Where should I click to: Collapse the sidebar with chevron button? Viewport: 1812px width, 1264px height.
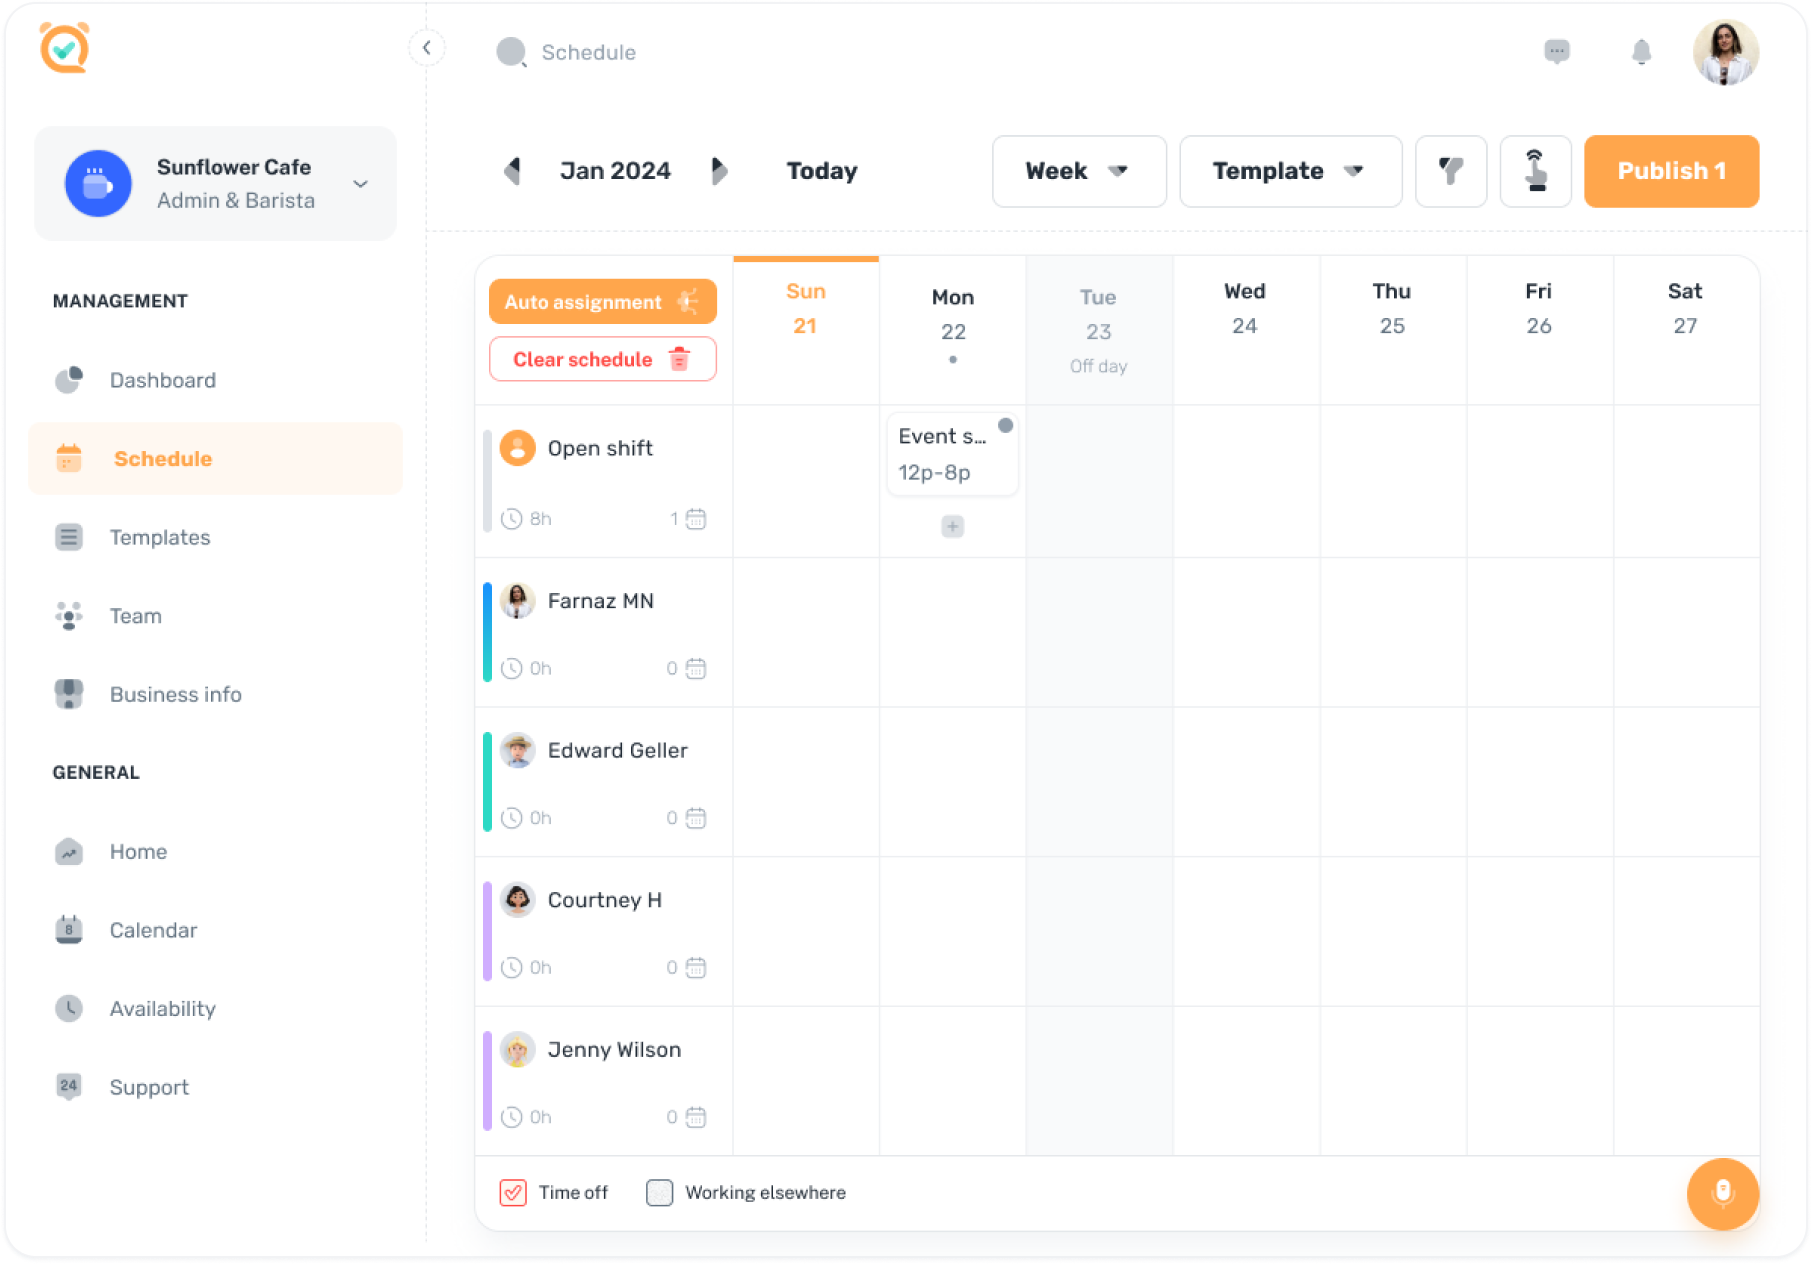427,47
